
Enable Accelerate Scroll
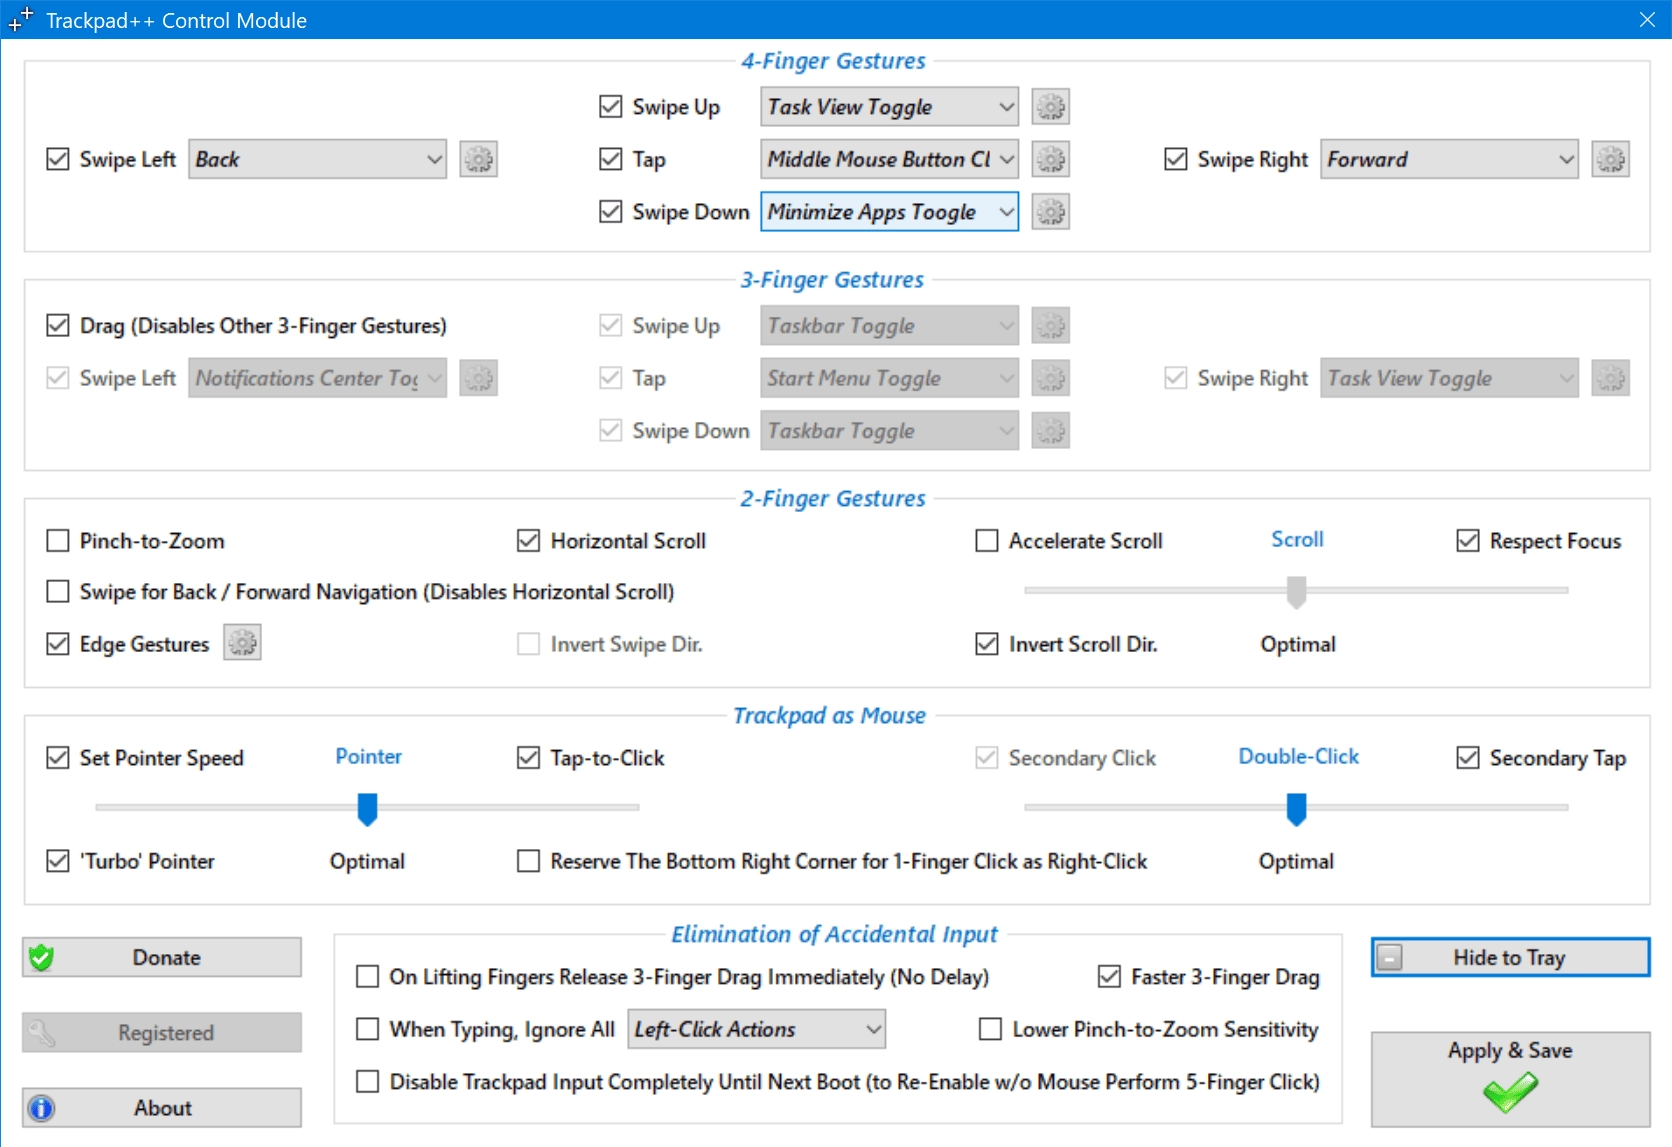pyautogui.click(x=987, y=541)
